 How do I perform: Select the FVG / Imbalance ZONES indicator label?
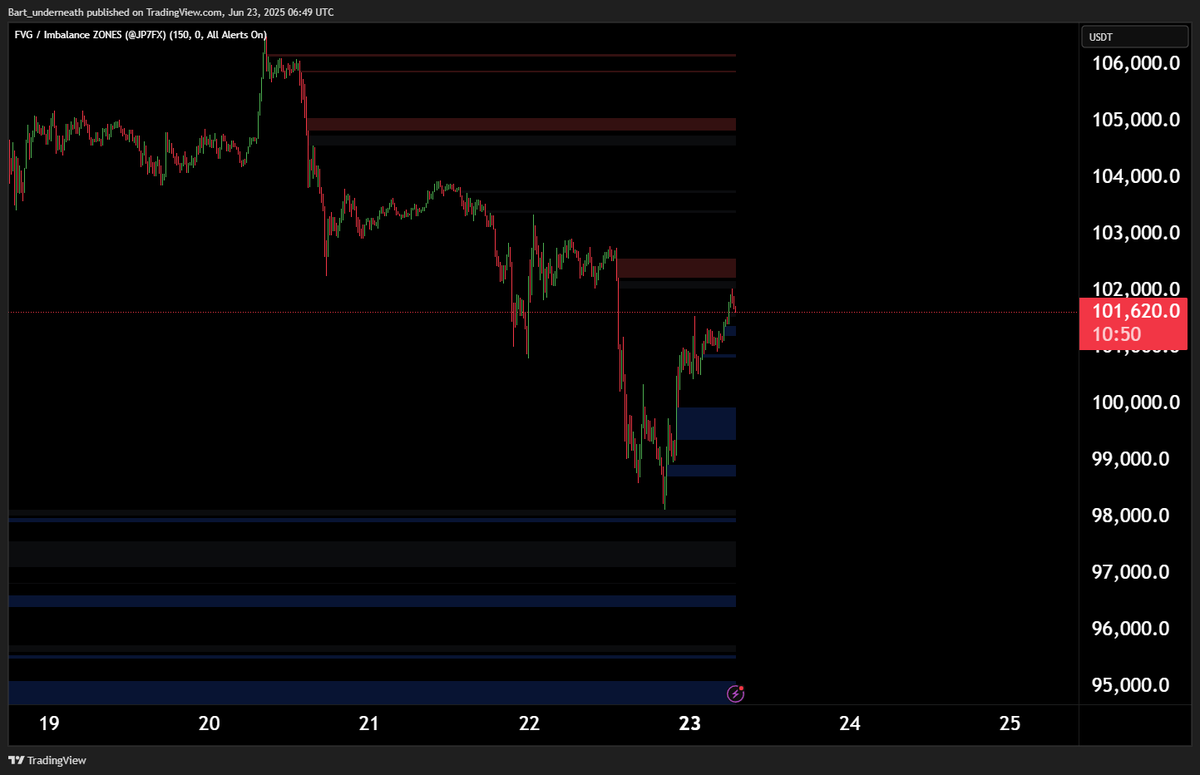[139, 36]
